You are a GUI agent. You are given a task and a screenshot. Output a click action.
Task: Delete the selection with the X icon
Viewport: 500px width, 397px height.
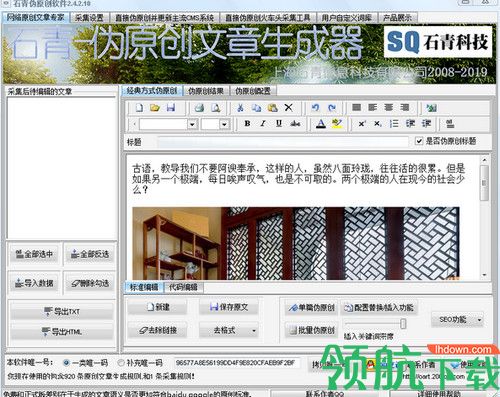(289, 108)
